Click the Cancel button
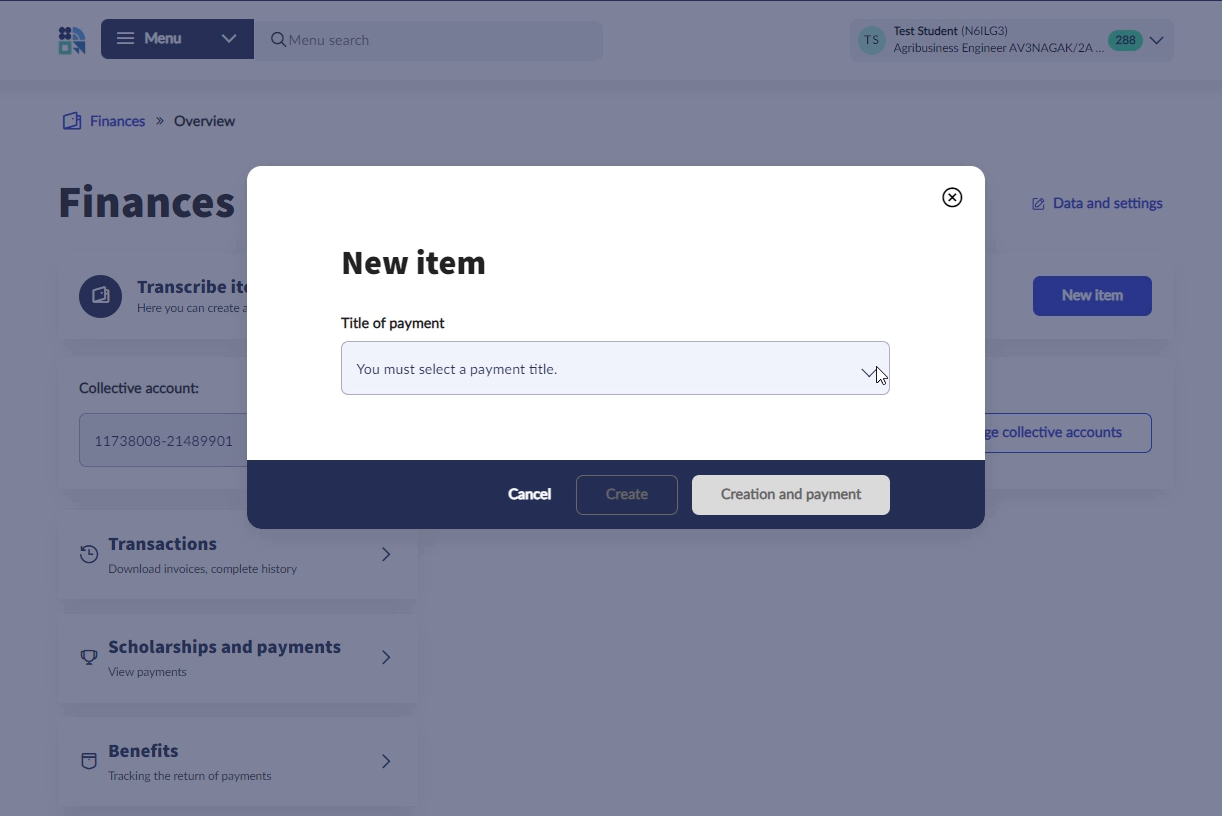 click(529, 495)
